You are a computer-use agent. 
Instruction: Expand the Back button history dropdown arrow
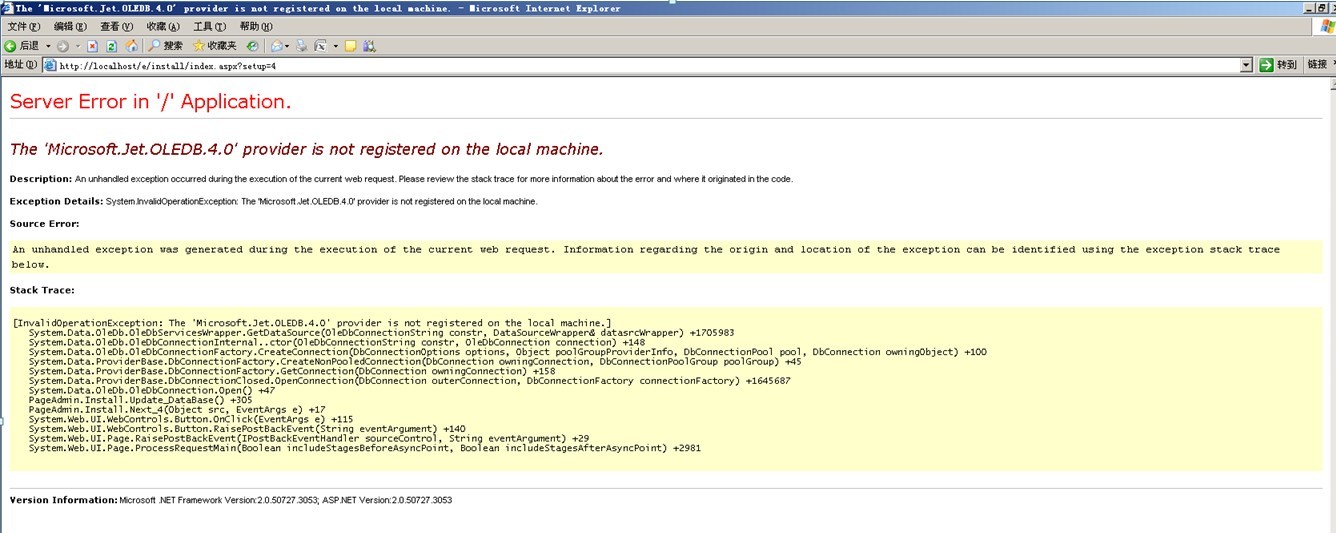(47, 46)
